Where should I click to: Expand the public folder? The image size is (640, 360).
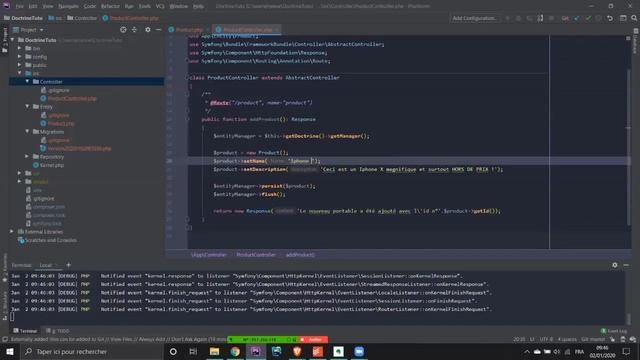tap(20, 65)
